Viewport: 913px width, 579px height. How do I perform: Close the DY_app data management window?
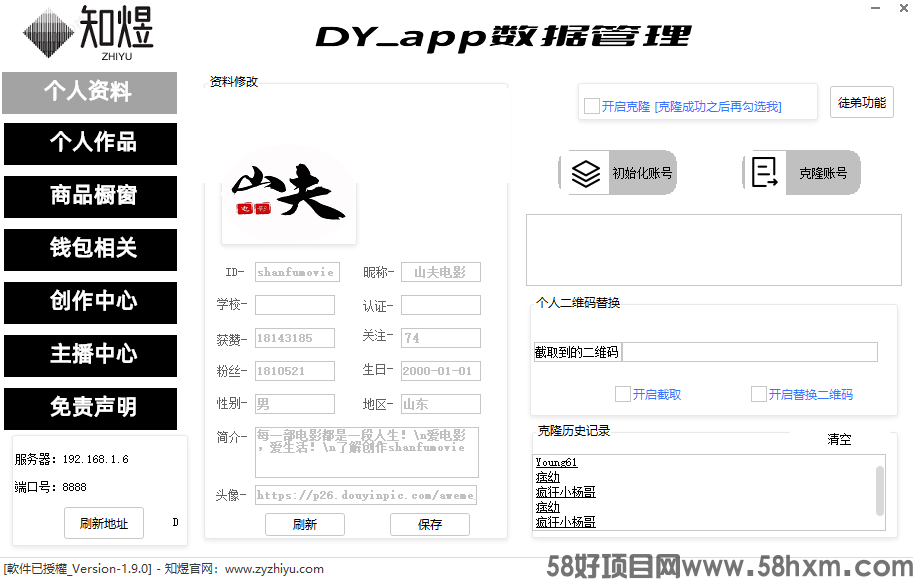click(x=904, y=8)
